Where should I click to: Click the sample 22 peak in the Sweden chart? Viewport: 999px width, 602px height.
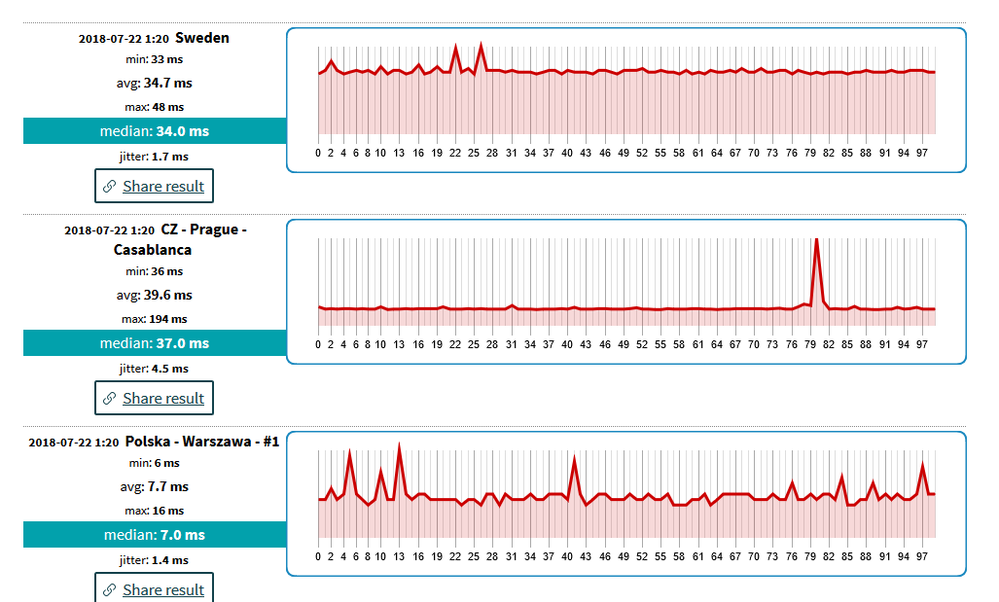(456, 47)
